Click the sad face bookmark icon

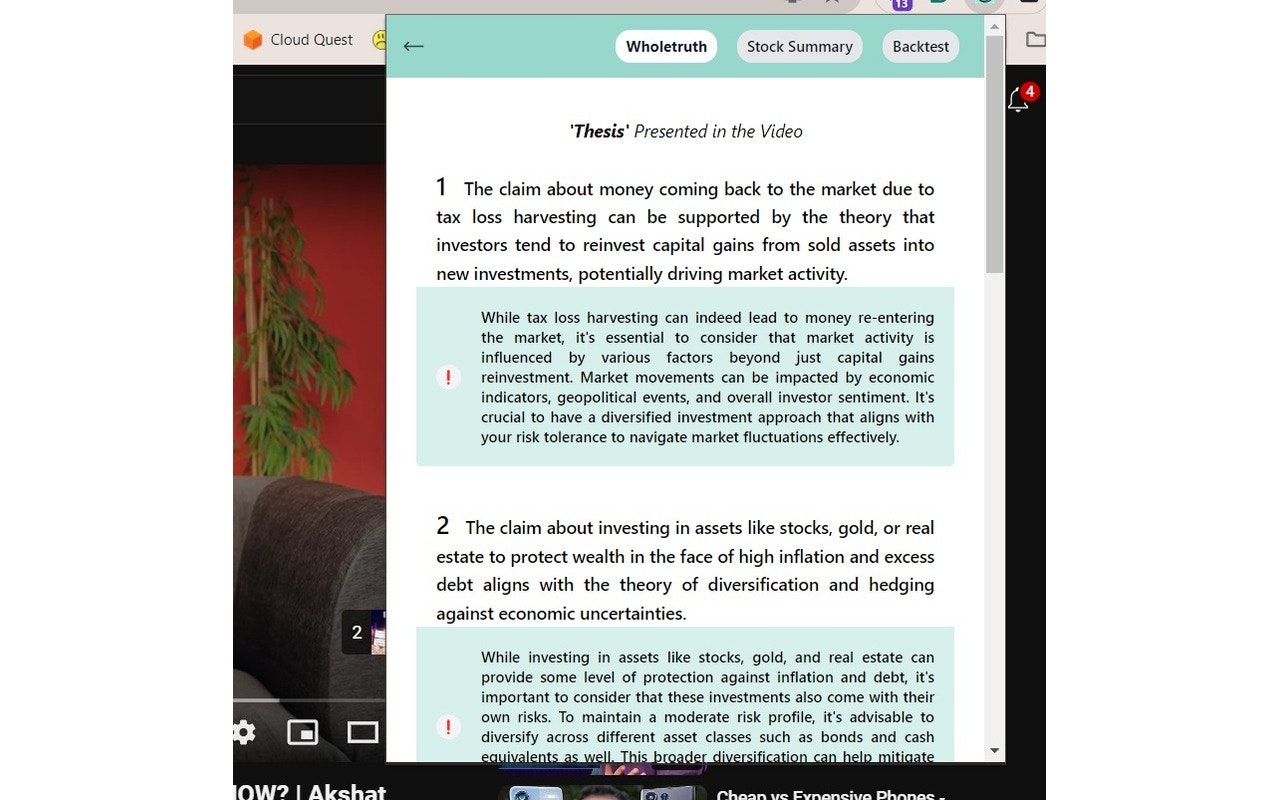(x=379, y=40)
